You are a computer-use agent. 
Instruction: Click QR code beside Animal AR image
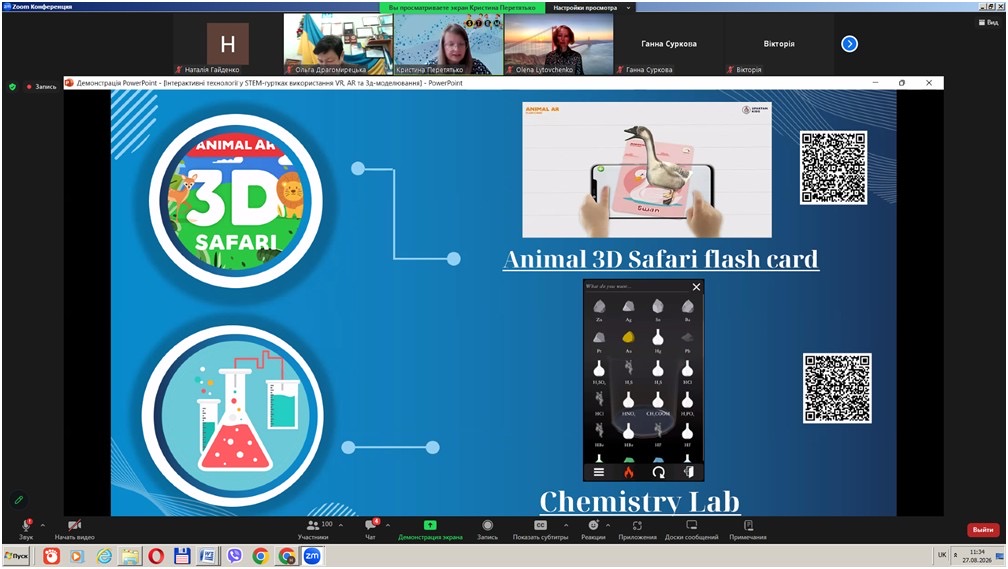[833, 168]
